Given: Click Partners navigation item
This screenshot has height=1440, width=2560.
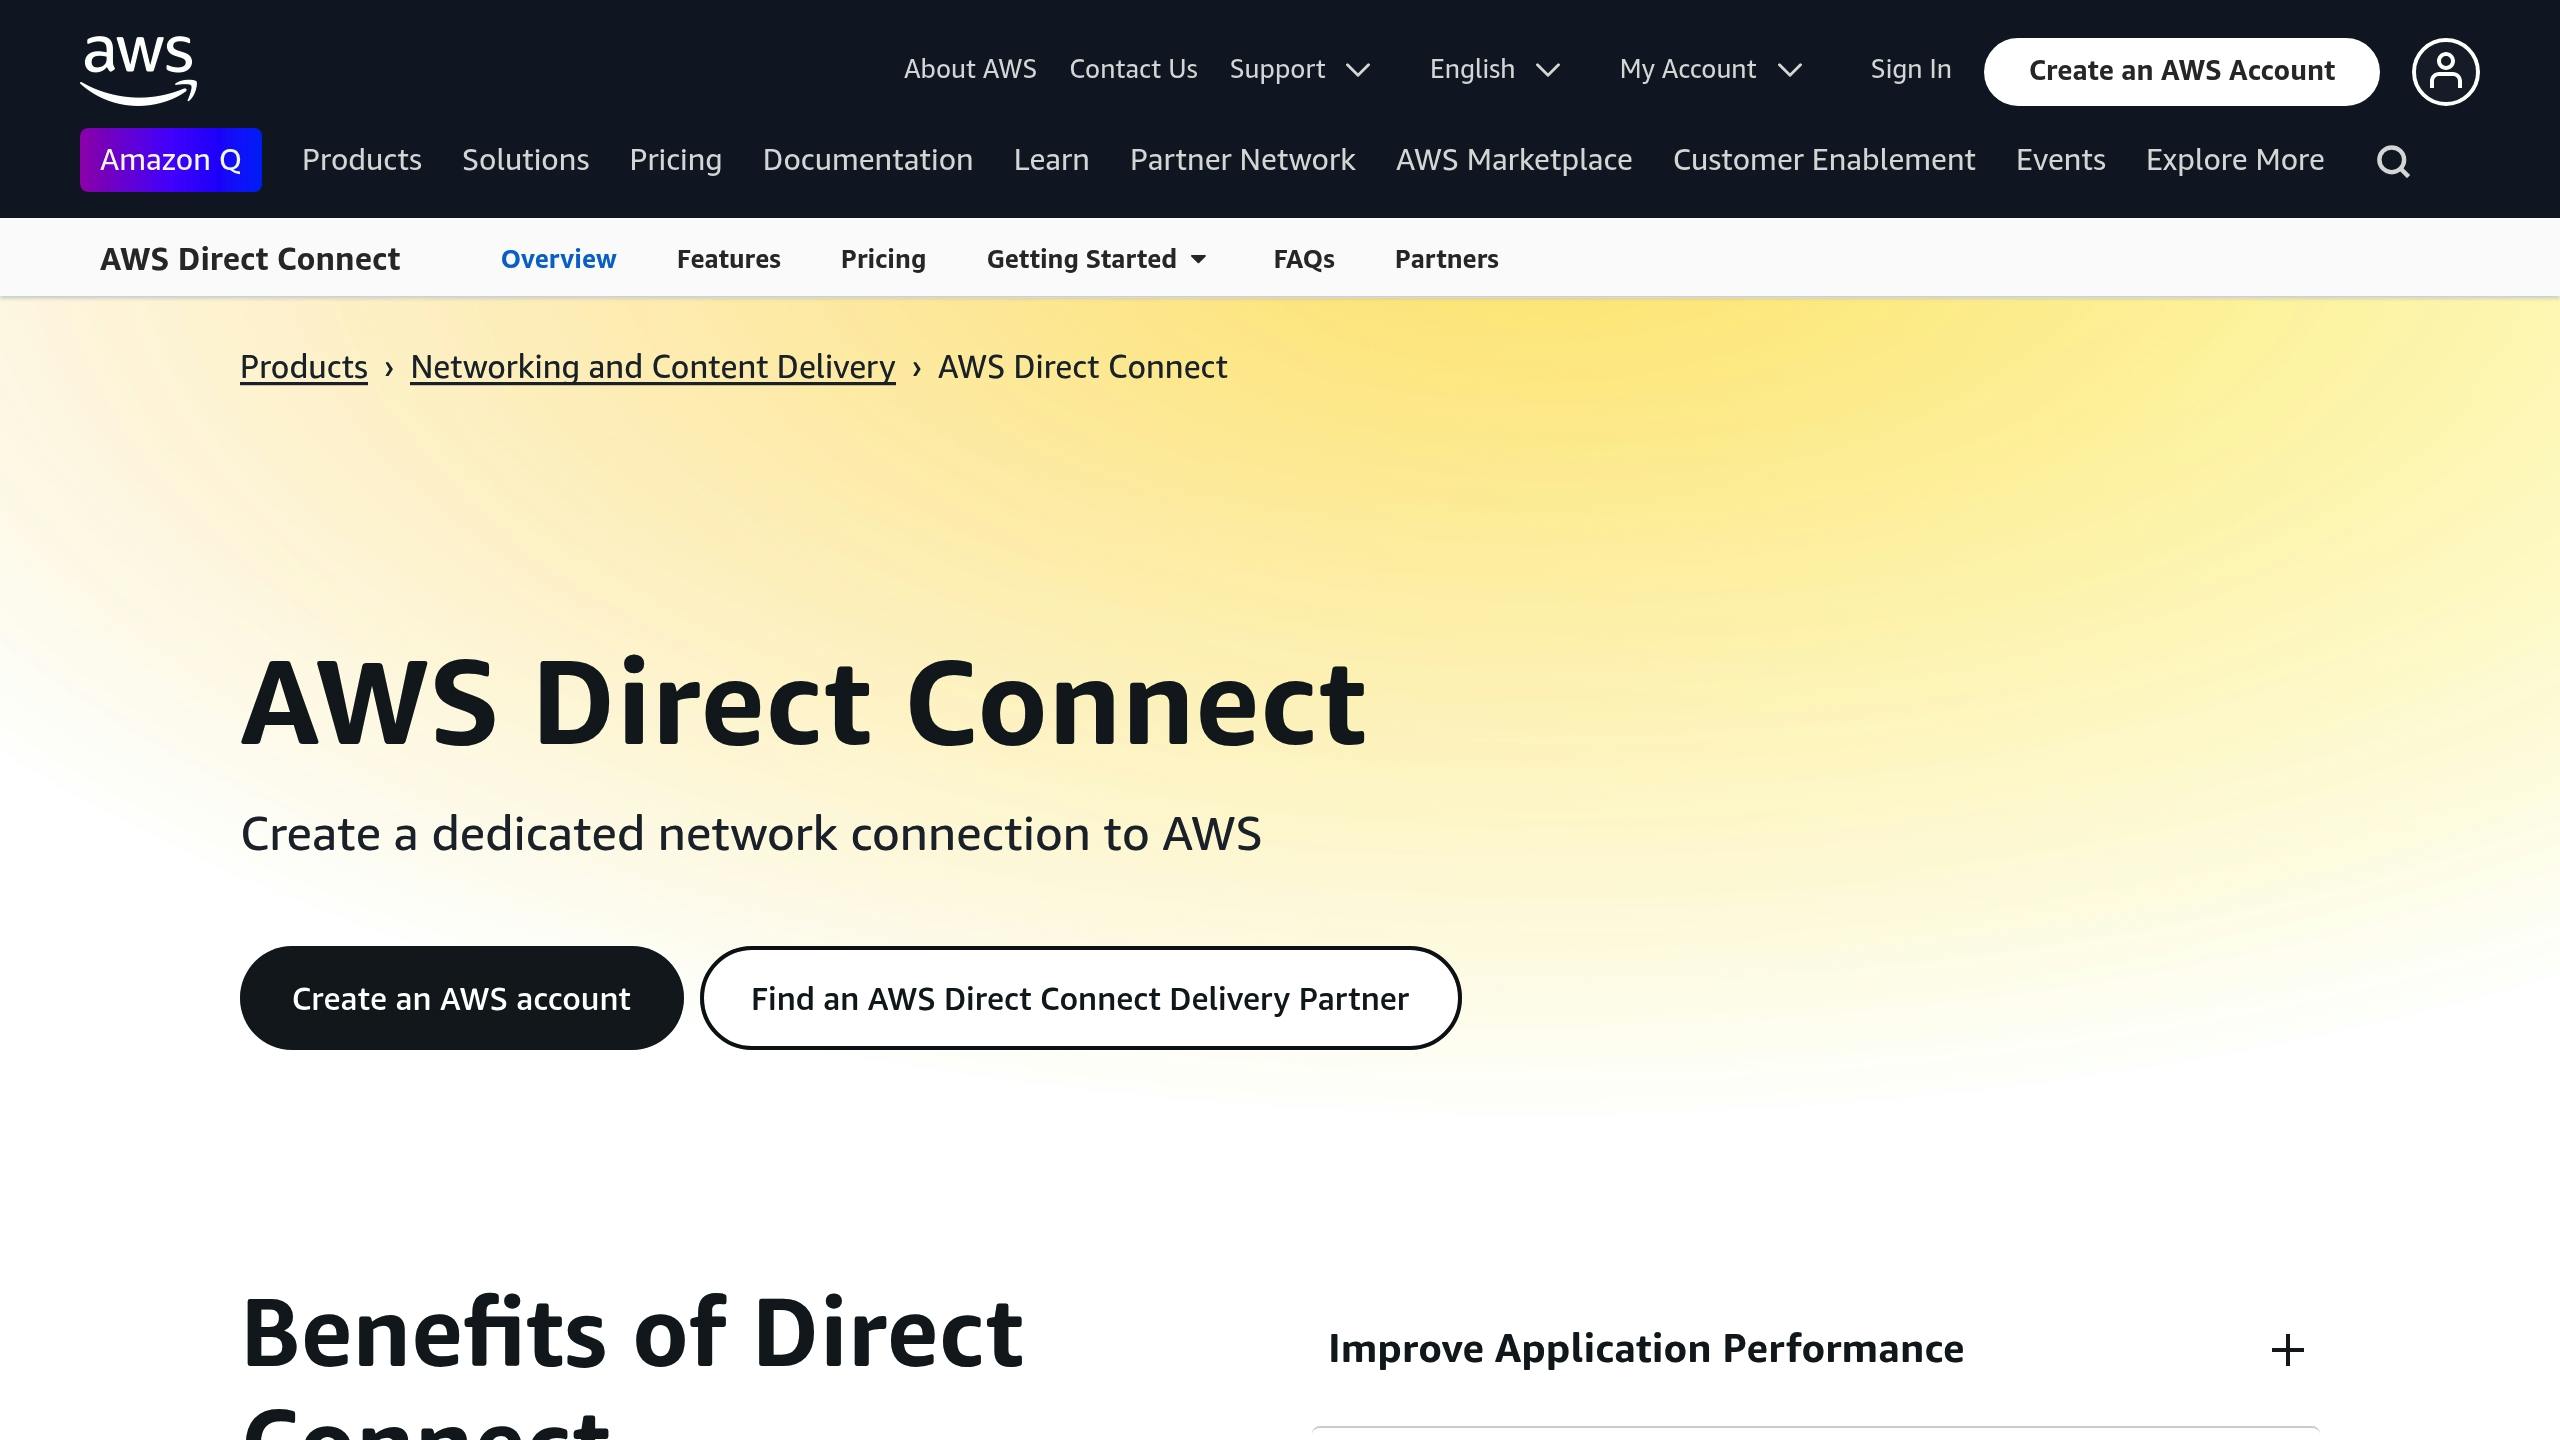Looking at the screenshot, I should 1447,258.
